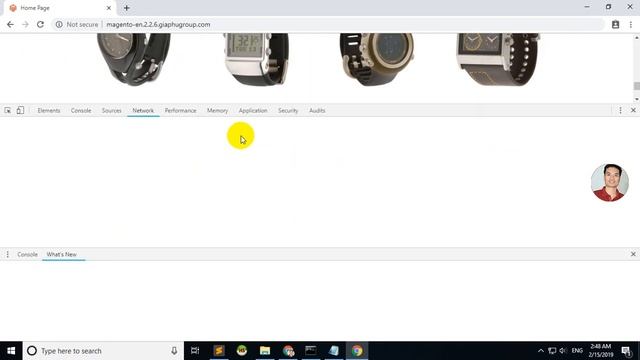
Task: Open Sublime Text from the taskbar
Action: [x=219, y=351]
